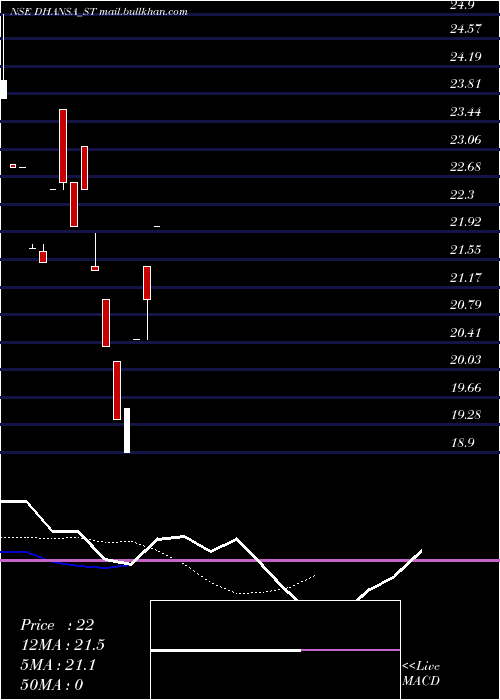500x700 pixels.
Task: Click the 19.66 price axis label
Action: click(466, 388)
